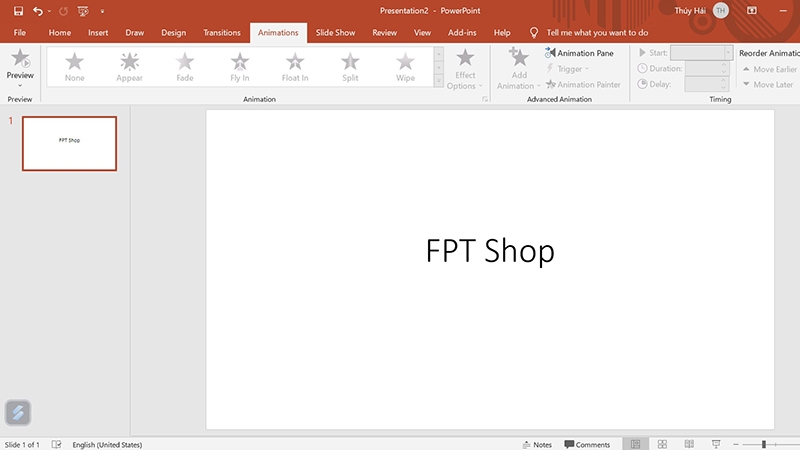800x450 pixels.
Task: Expand the Preview dropdown arrow
Action: tap(20, 86)
